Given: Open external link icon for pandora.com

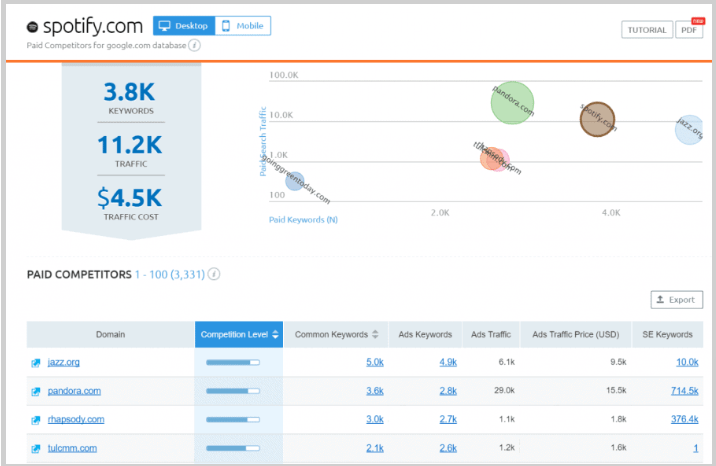Looking at the screenshot, I should click(36, 392).
